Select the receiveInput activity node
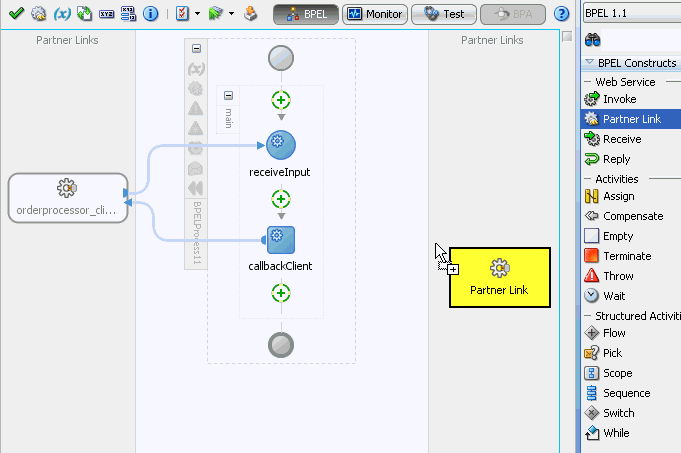The image size is (681, 453). coord(281,145)
